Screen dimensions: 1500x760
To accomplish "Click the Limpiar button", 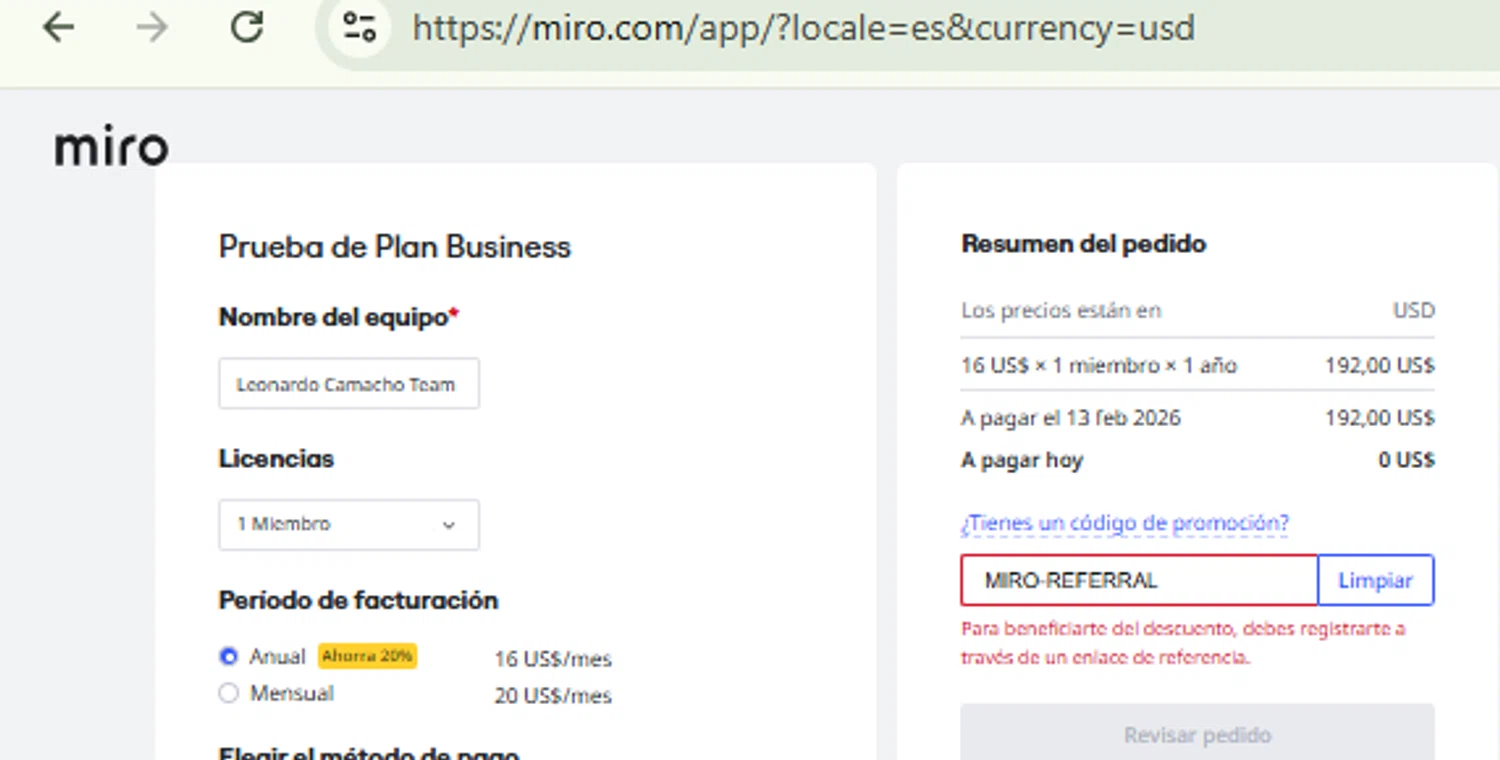I will (x=1375, y=580).
